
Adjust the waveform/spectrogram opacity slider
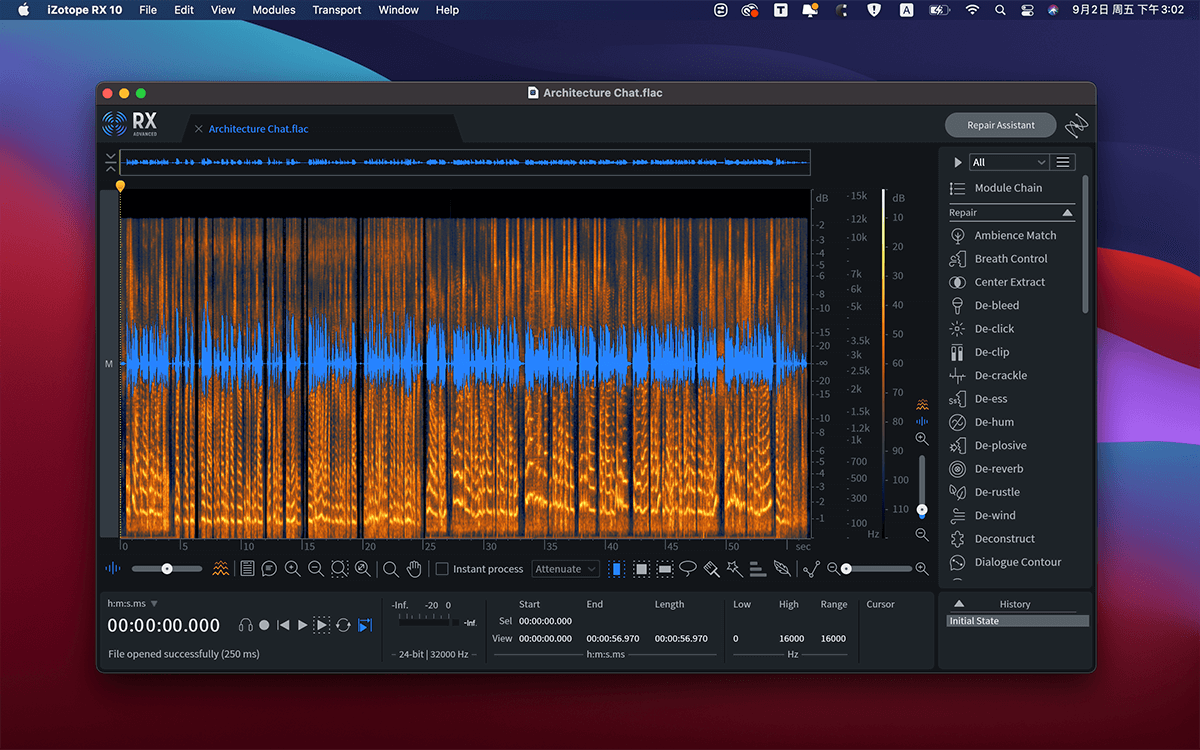[x=167, y=569]
